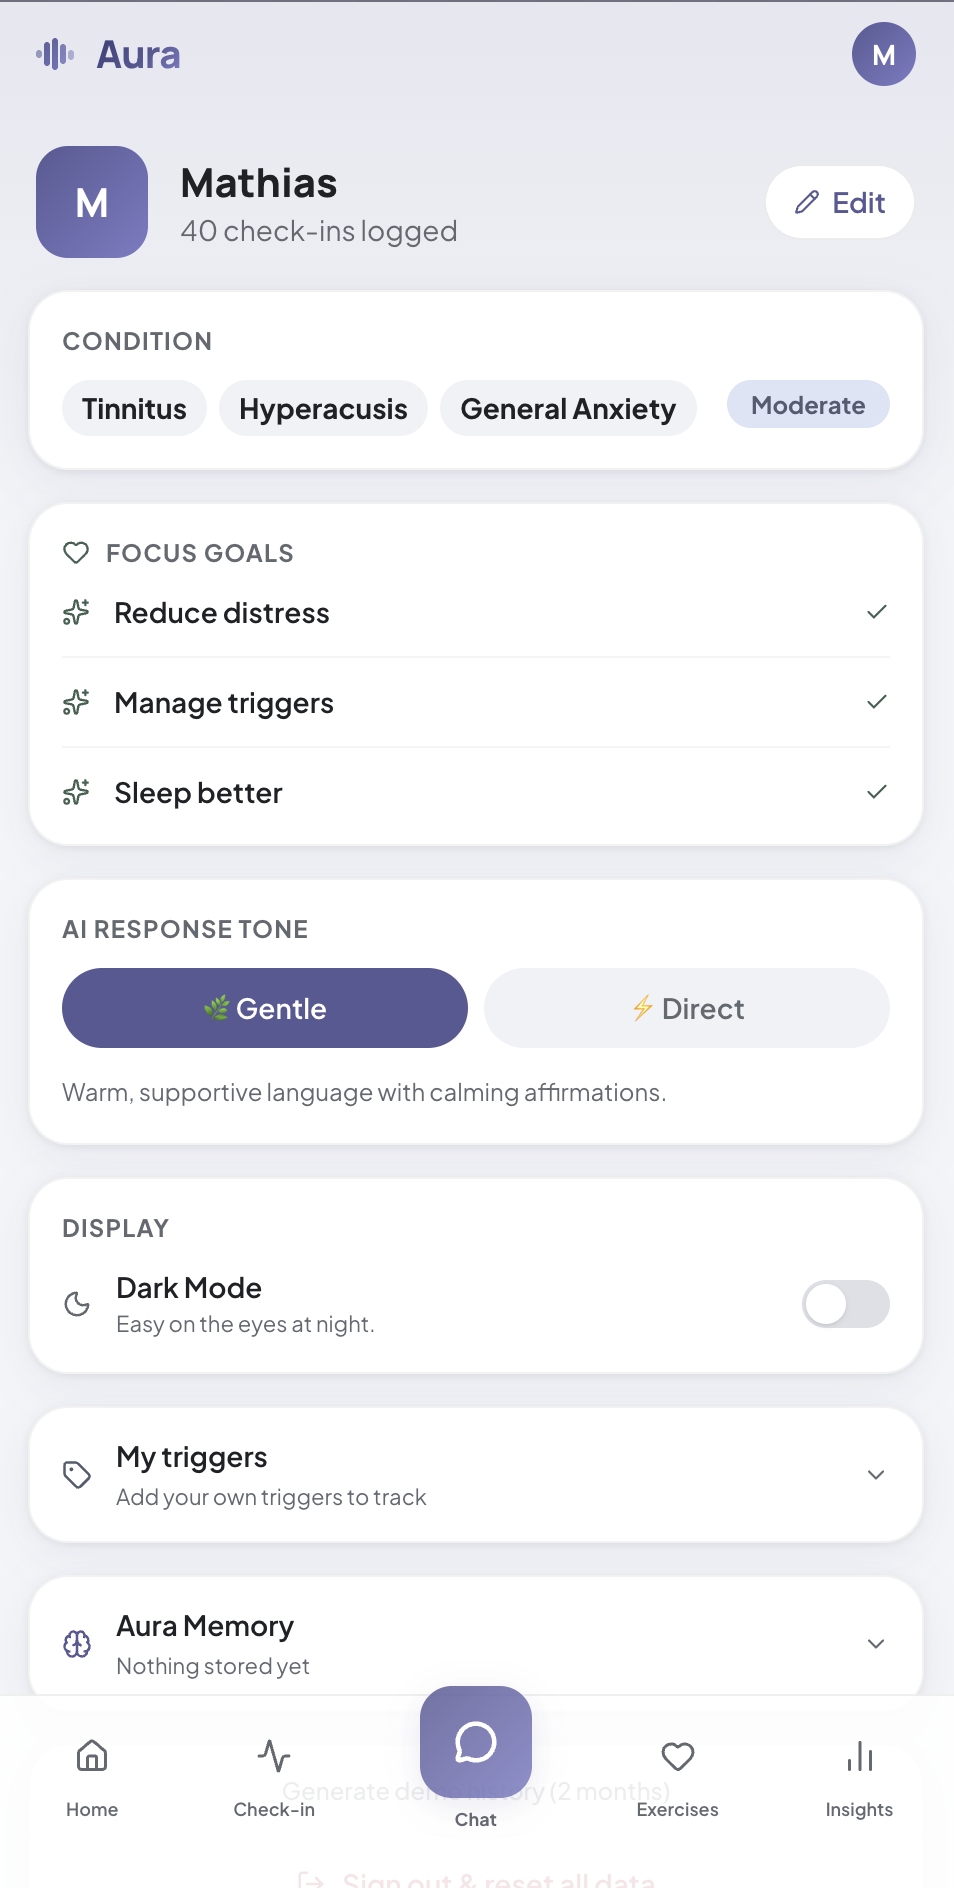Open the central Chat button
This screenshot has height=1888, width=954.
(476, 1742)
